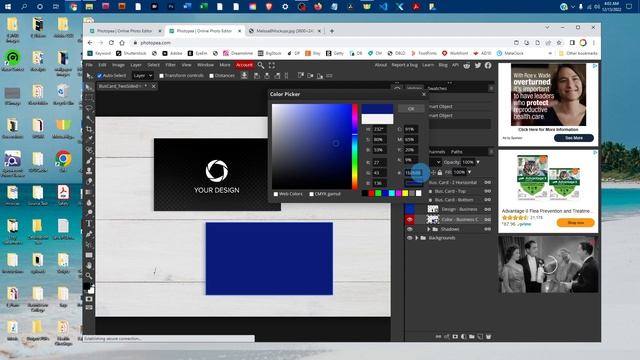Click the download icon in options bar
This screenshot has width=640, height=360.
point(244,76)
